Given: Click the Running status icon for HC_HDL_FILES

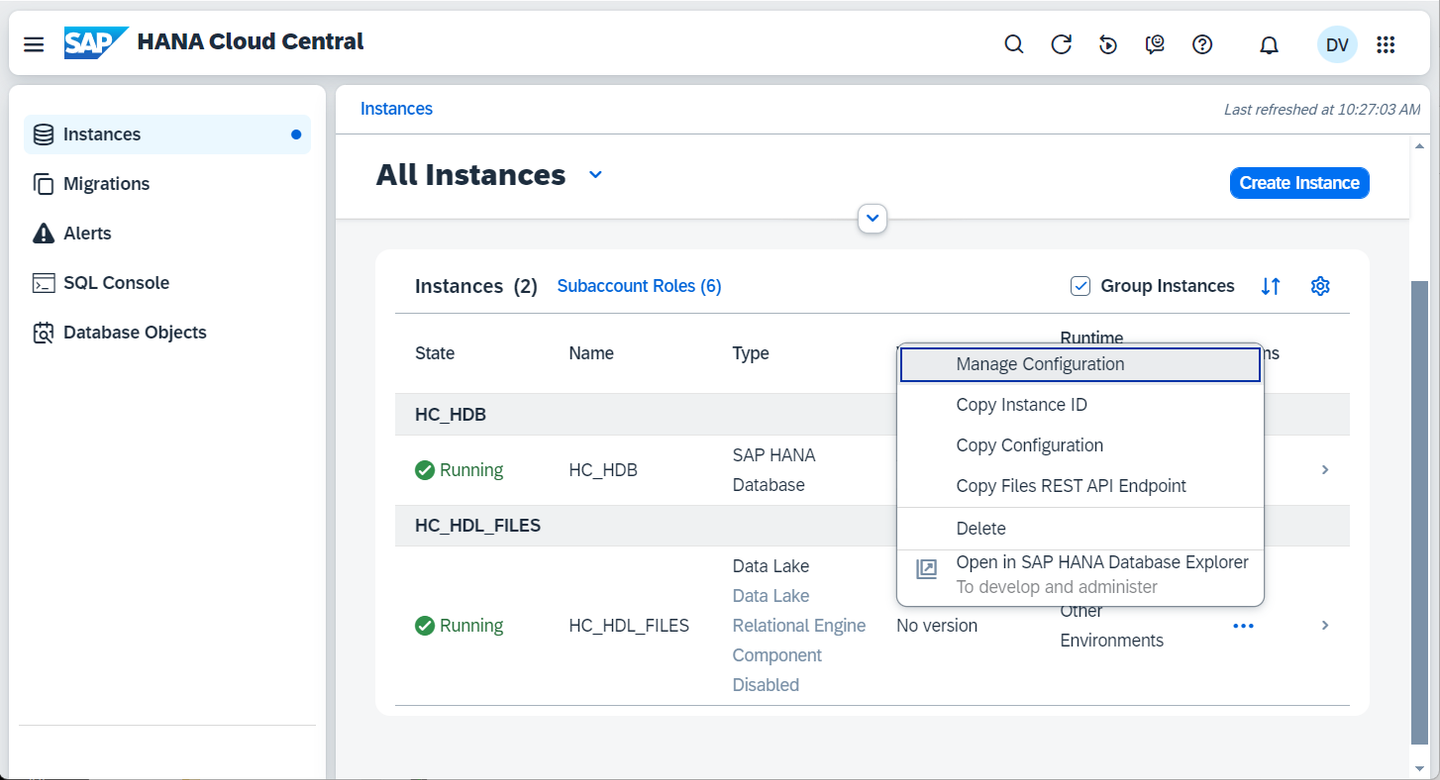Looking at the screenshot, I should pyautogui.click(x=425, y=626).
